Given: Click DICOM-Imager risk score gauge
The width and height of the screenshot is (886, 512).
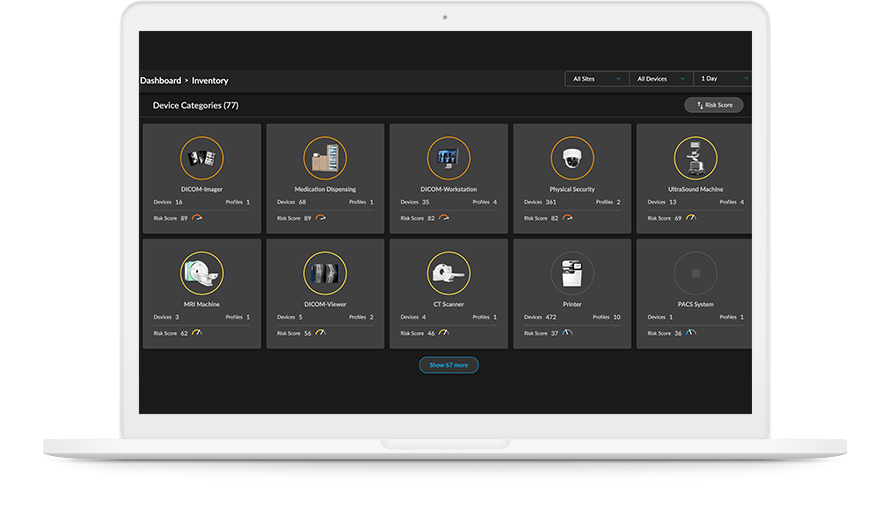Looking at the screenshot, I should (197, 217).
